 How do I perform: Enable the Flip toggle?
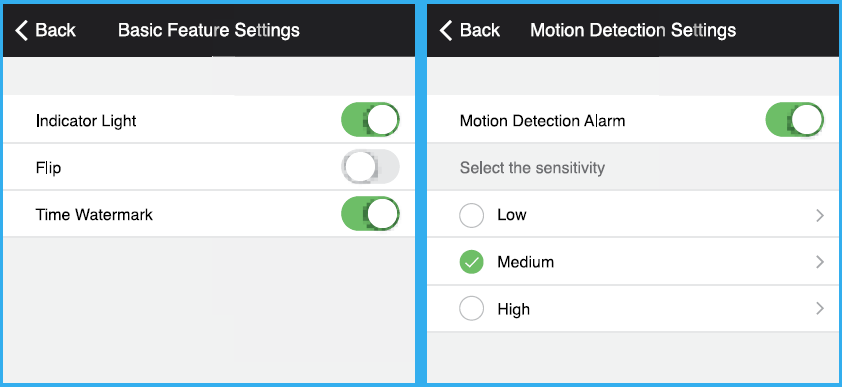tap(370, 167)
